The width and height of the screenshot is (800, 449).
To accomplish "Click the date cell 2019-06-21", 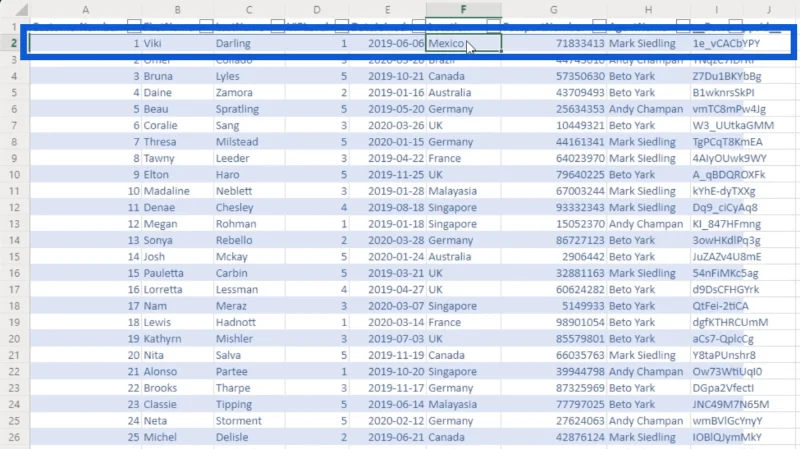I will point(388,437).
